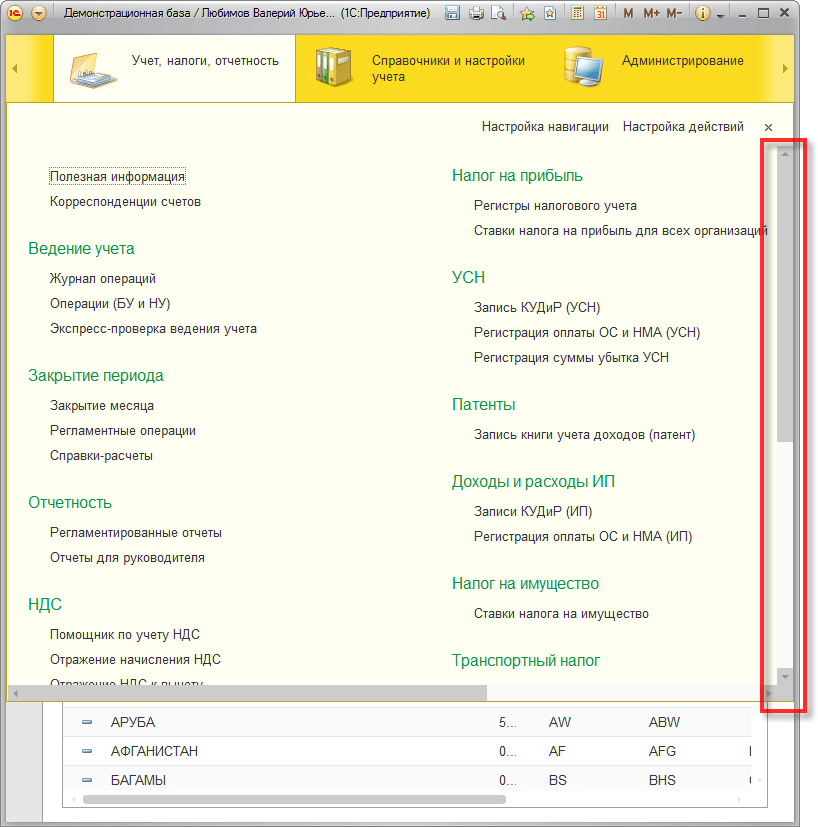This screenshot has height=827, width=818.
Task: Open Операции (БУ и НУ)
Action: tap(110, 303)
